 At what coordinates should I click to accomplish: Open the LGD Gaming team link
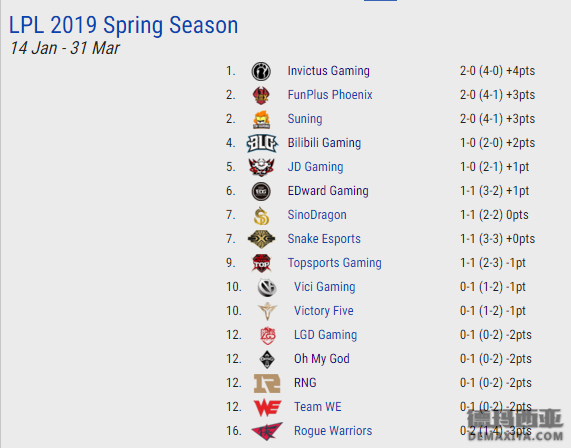(x=326, y=335)
